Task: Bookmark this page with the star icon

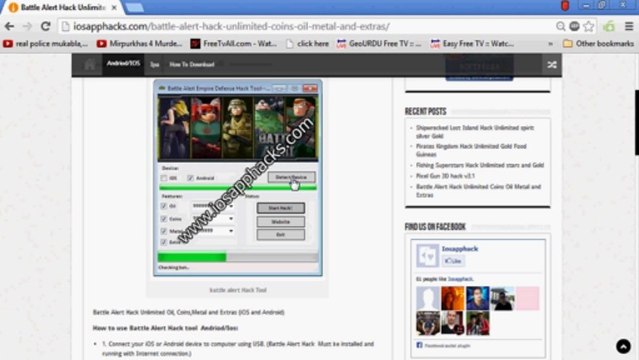Action: [588, 27]
